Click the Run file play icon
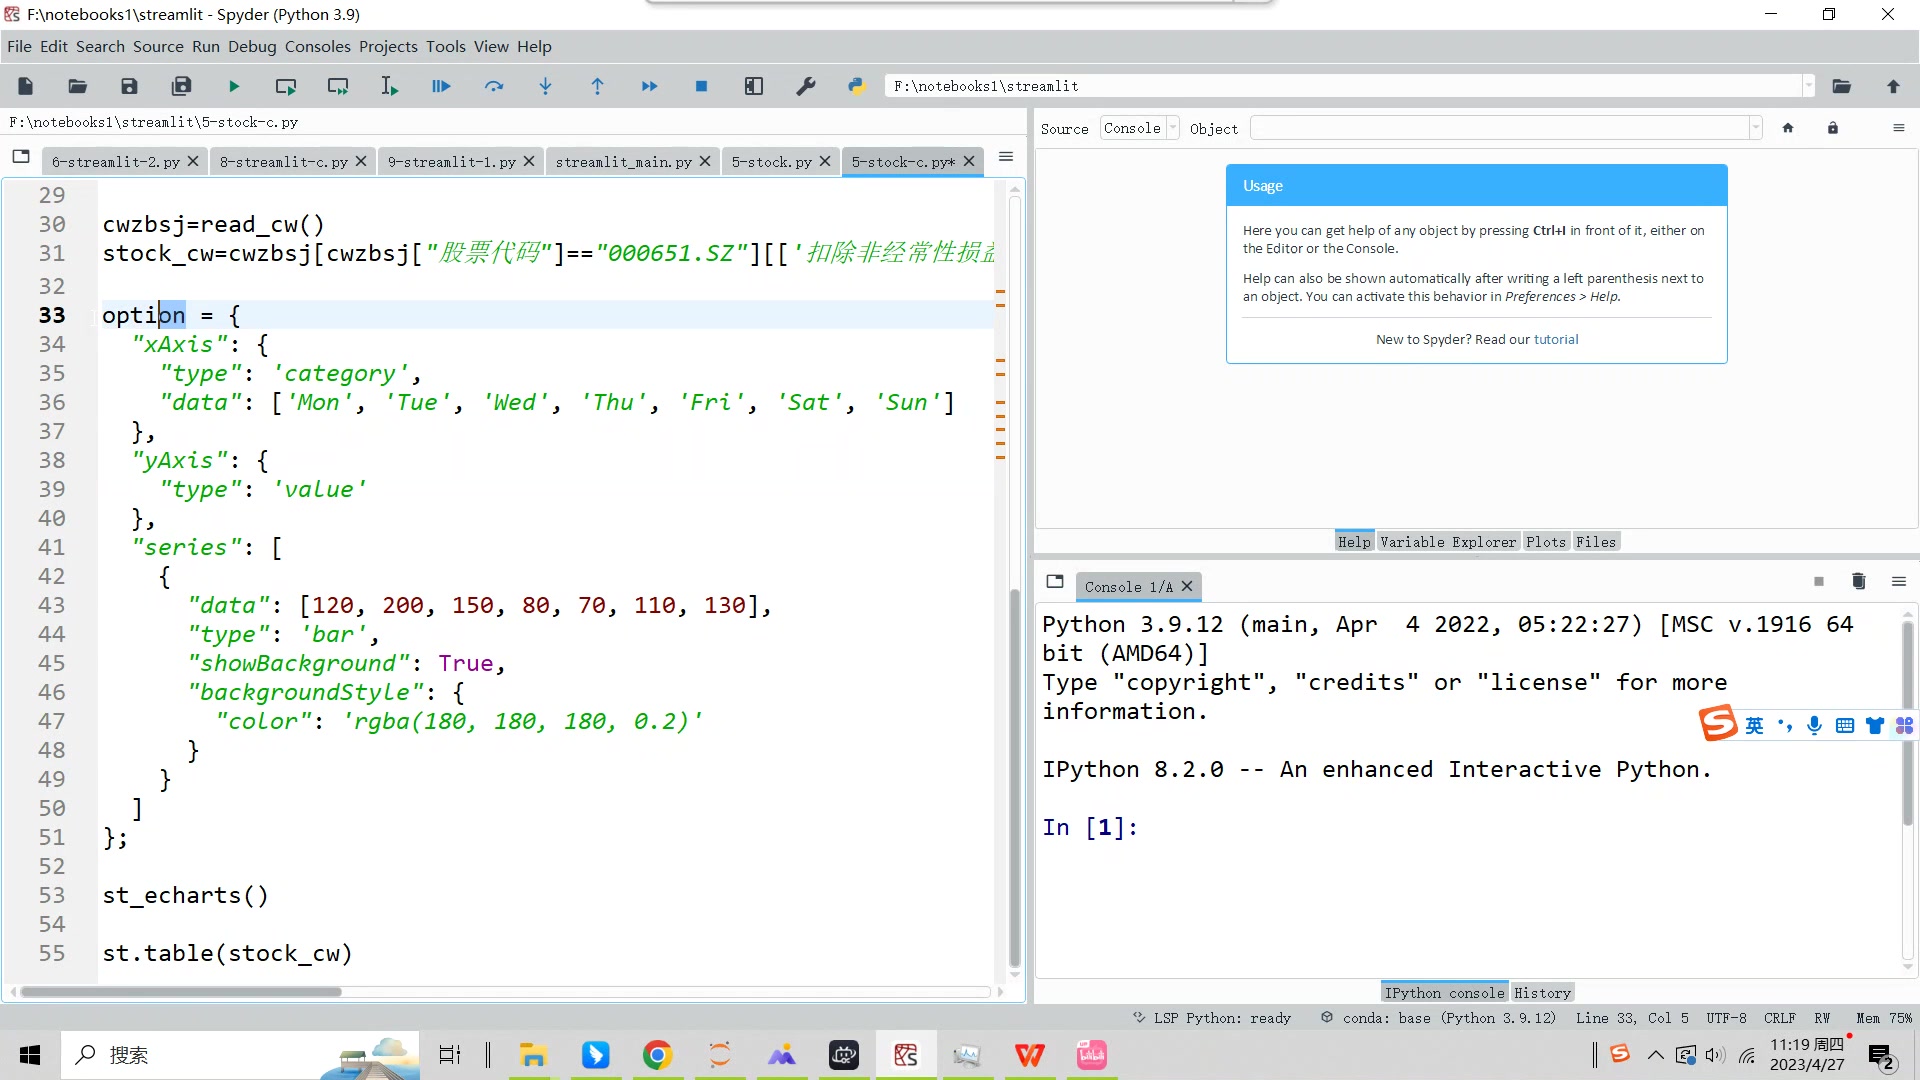The image size is (1920, 1080). tap(234, 87)
